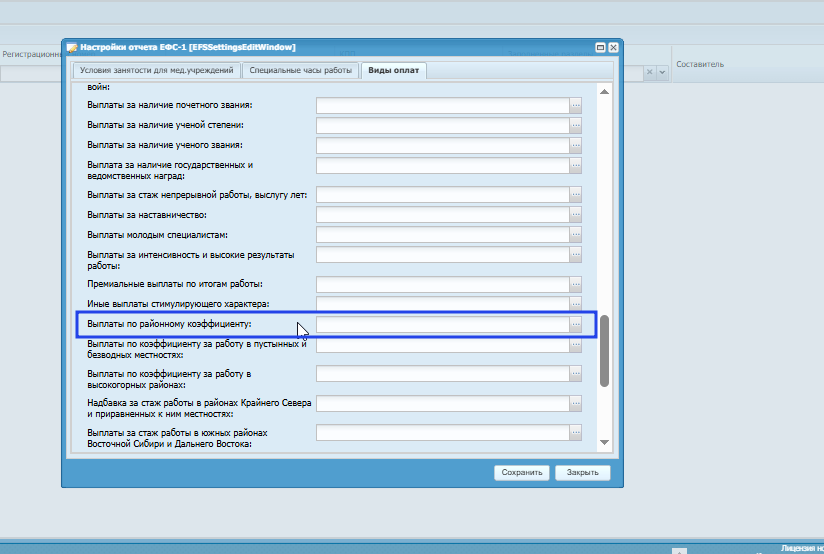Open picker for Выплаты за наставничество
Screen dimensions: 824x554
pyautogui.click(x=576, y=214)
